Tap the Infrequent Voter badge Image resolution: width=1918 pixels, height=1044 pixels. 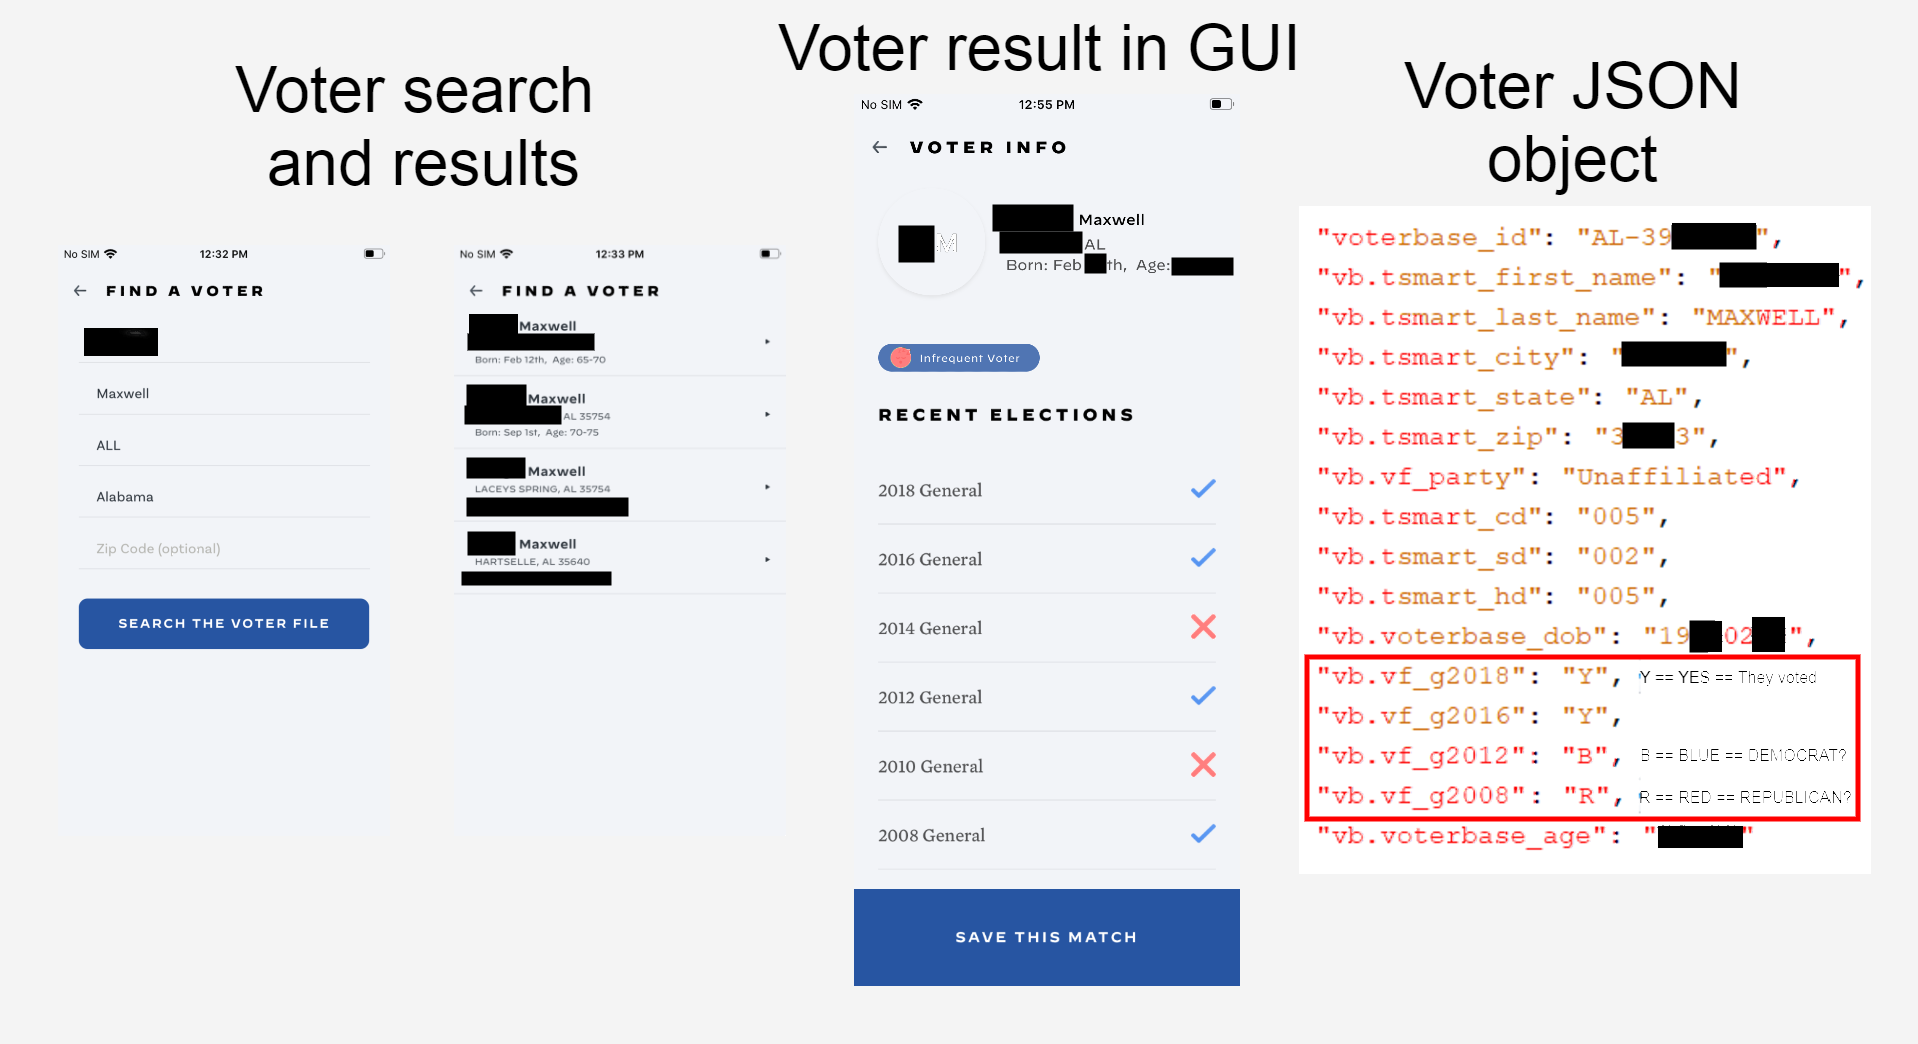958,358
